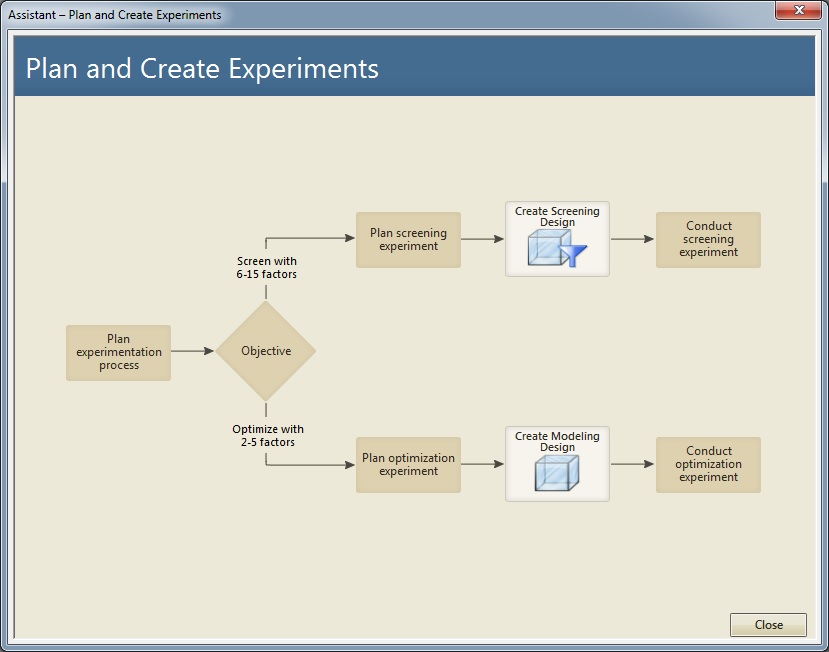Open Create Modeling Design cube icon
This screenshot has width=829, height=652.
pos(557,473)
